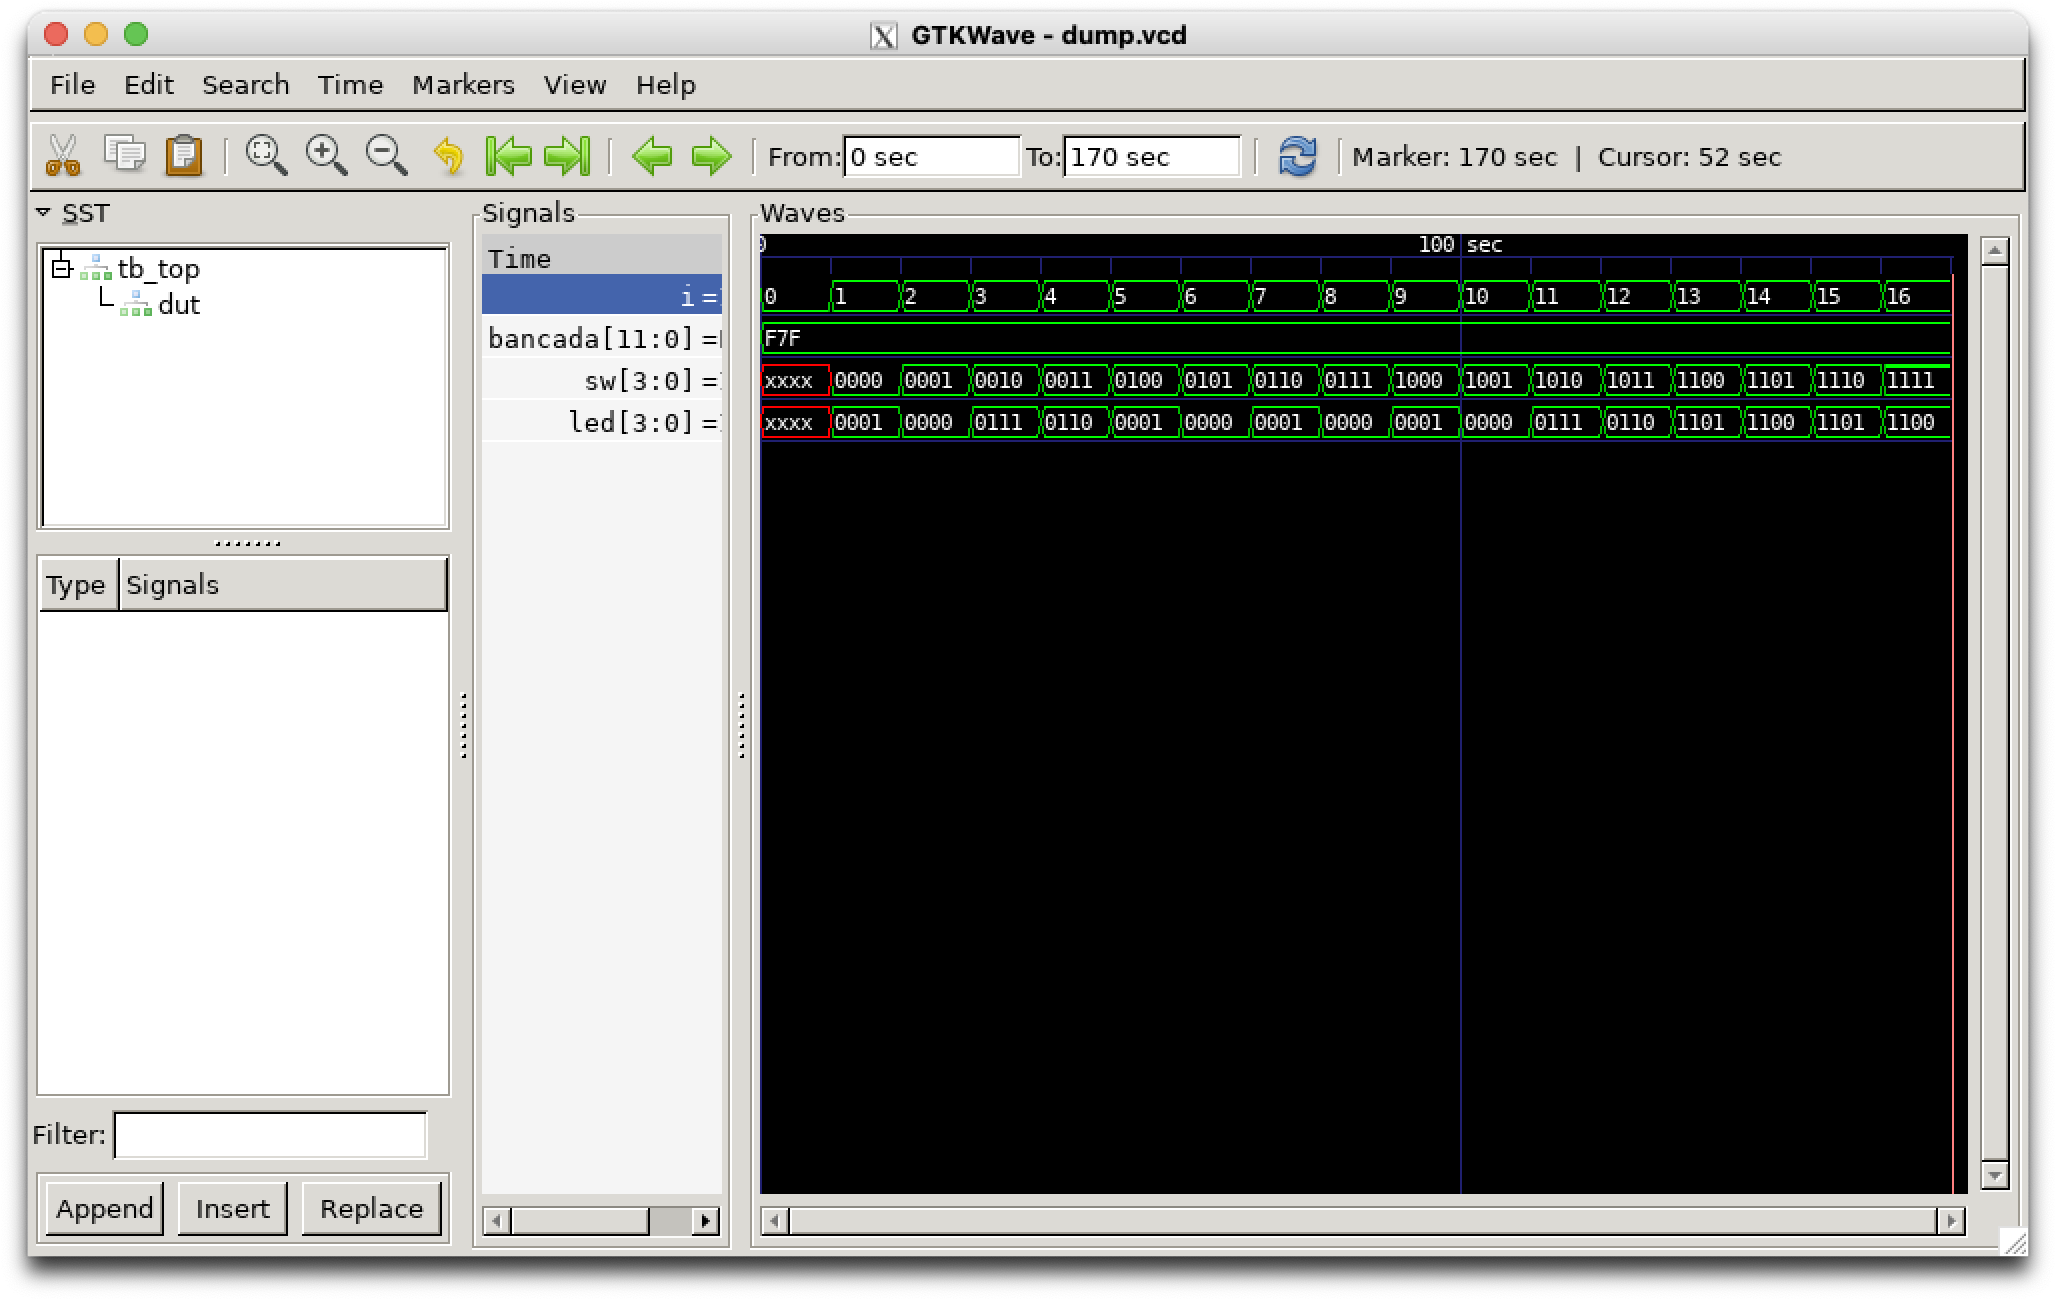Viewport: 2056px width, 1300px height.
Task: Click the Filter text field
Action: (270, 1135)
